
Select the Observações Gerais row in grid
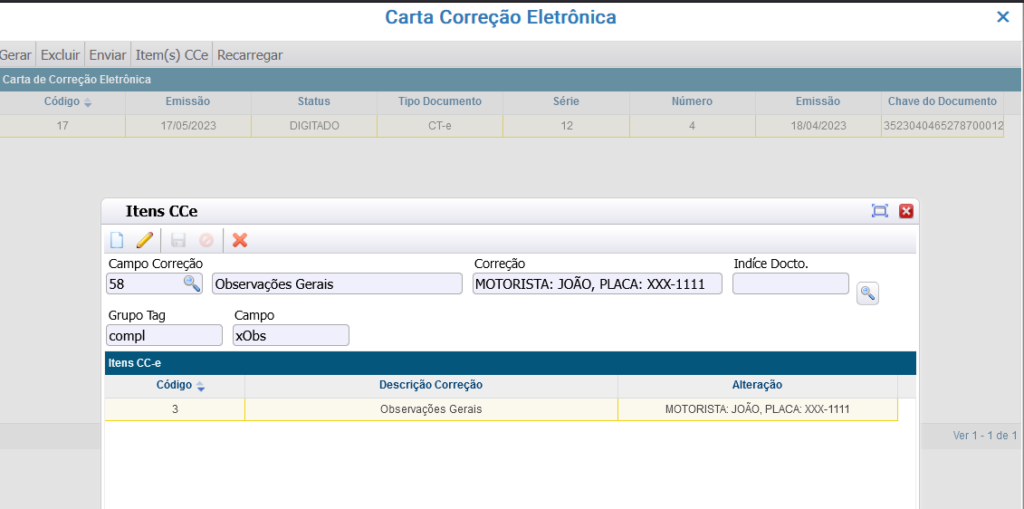(x=431, y=410)
